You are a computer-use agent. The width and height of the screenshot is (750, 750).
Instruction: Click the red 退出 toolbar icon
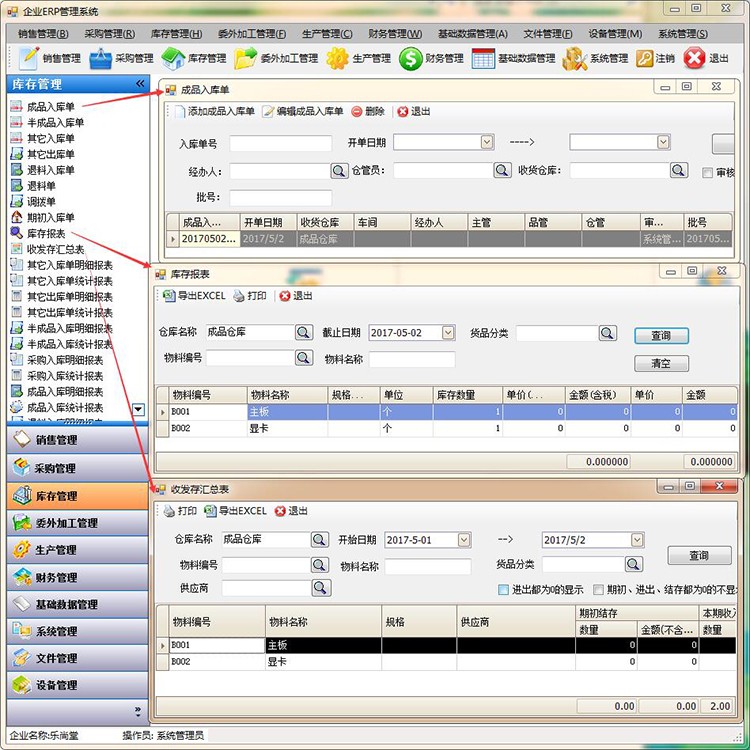[x=694, y=58]
